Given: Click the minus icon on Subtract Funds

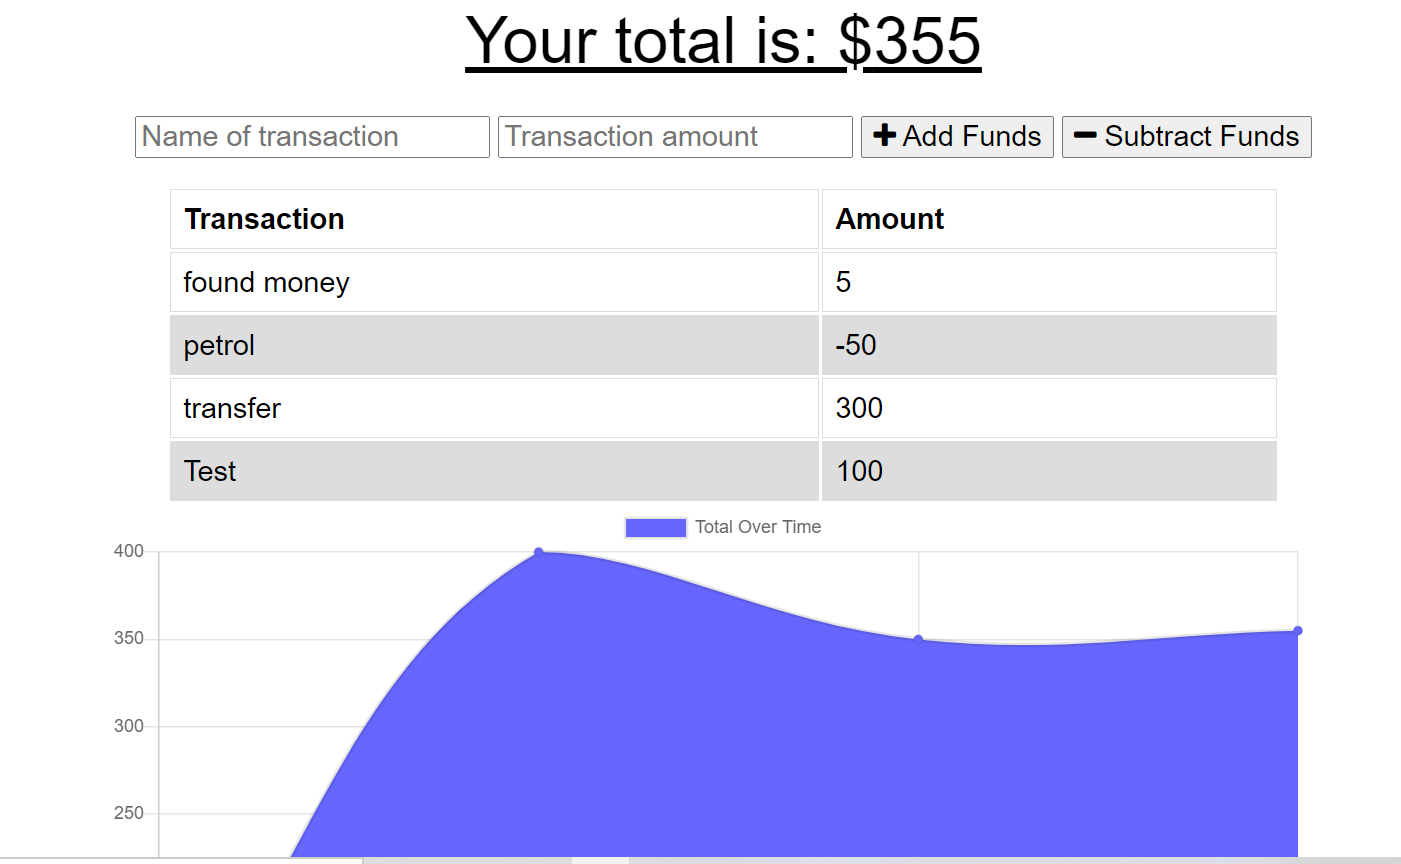Looking at the screenshot, I should pos(1086,136).
